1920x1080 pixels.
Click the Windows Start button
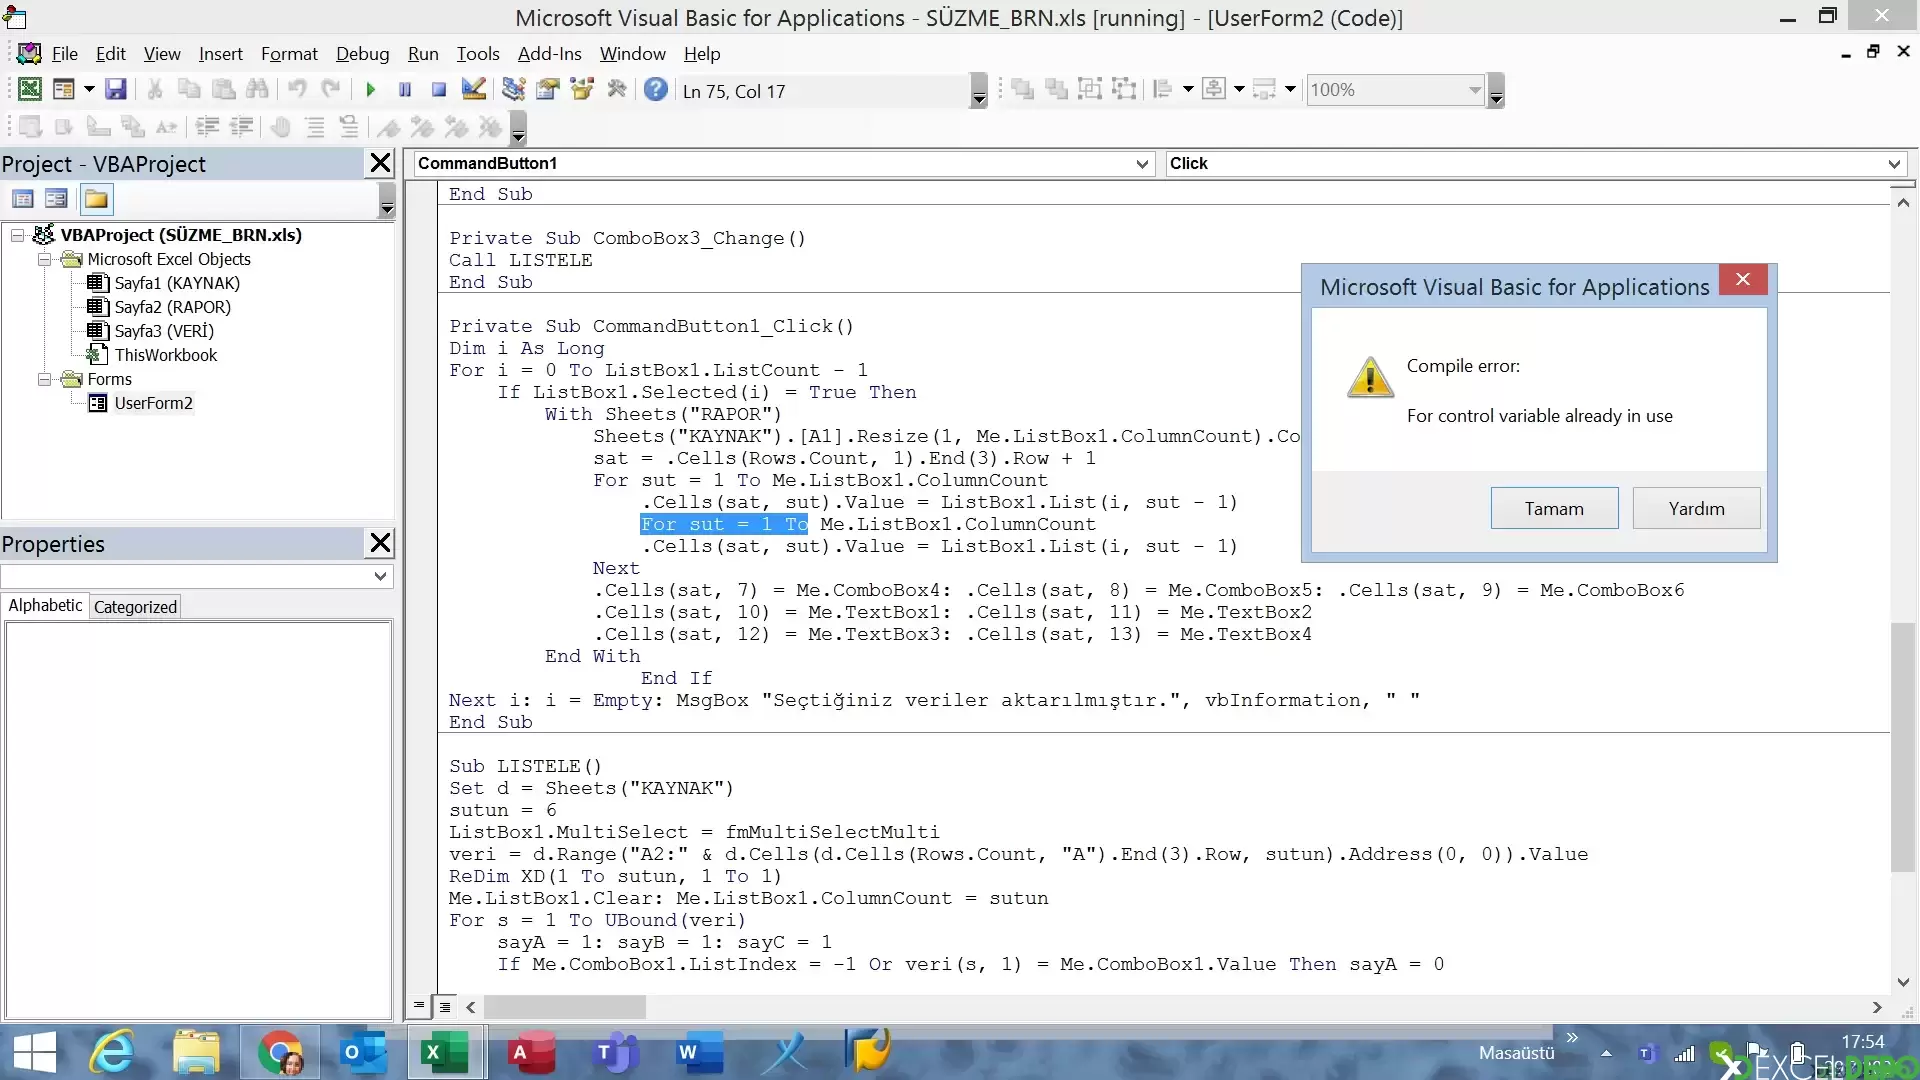click(x=35, y=1052)
